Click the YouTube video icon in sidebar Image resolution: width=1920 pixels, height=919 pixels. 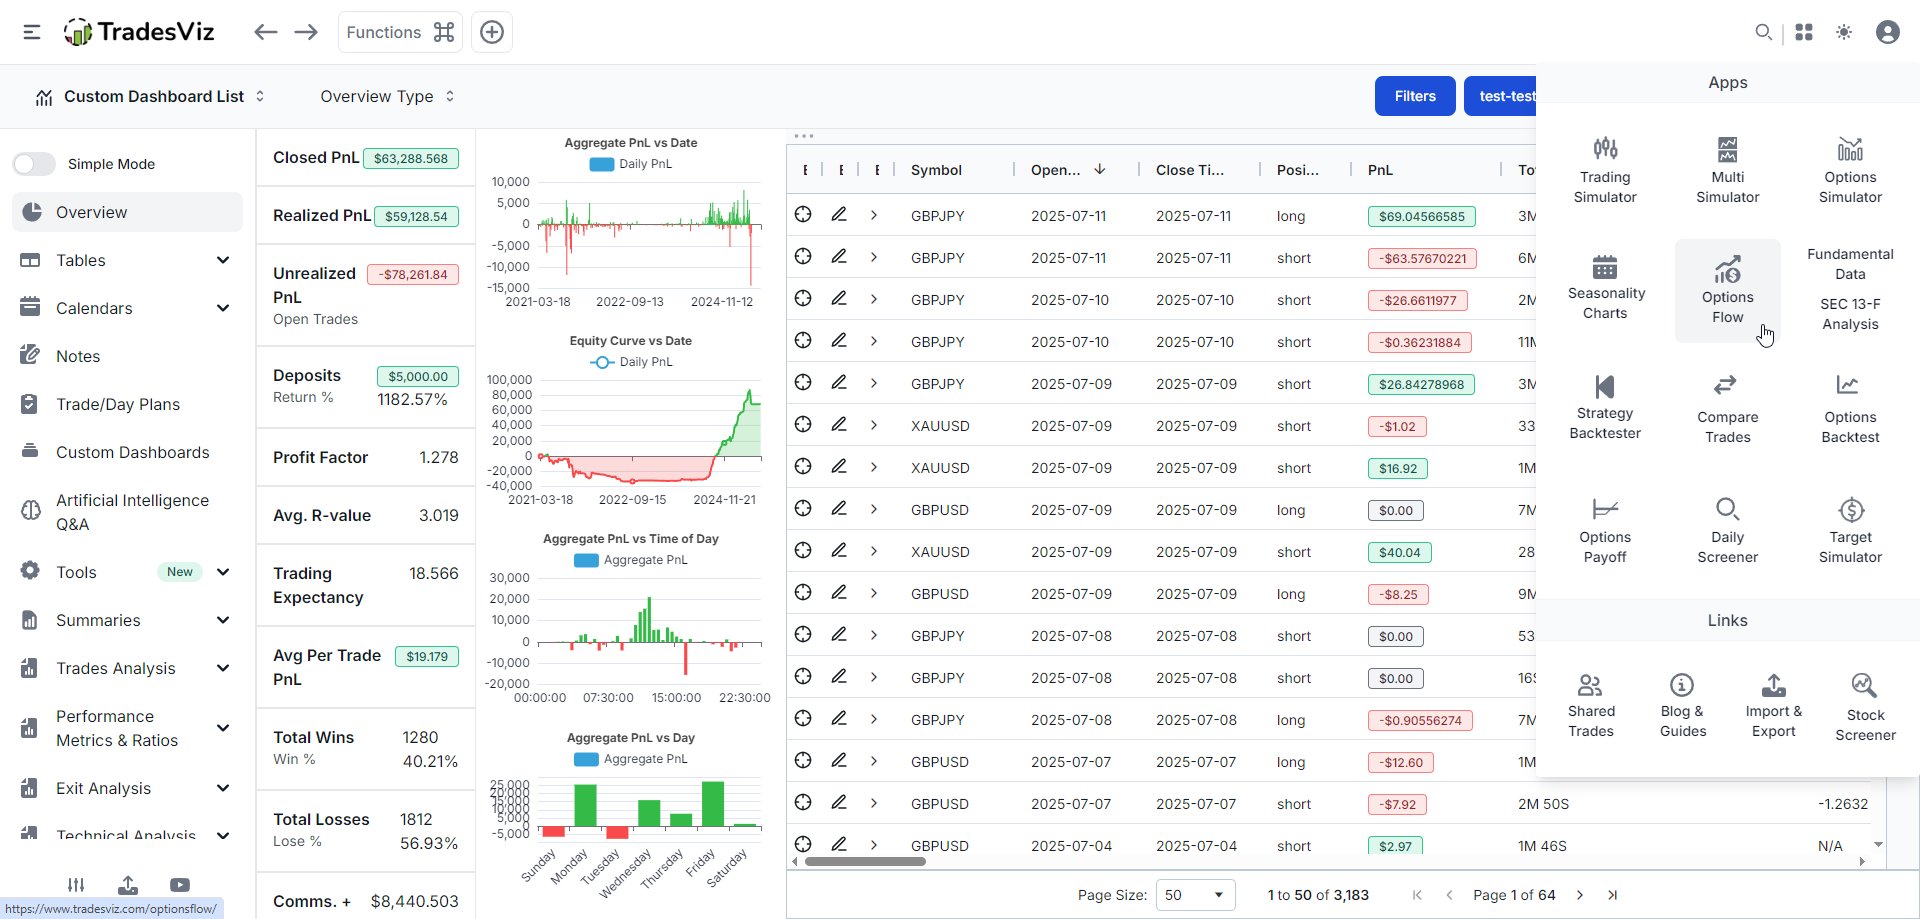tap(180, 885)
